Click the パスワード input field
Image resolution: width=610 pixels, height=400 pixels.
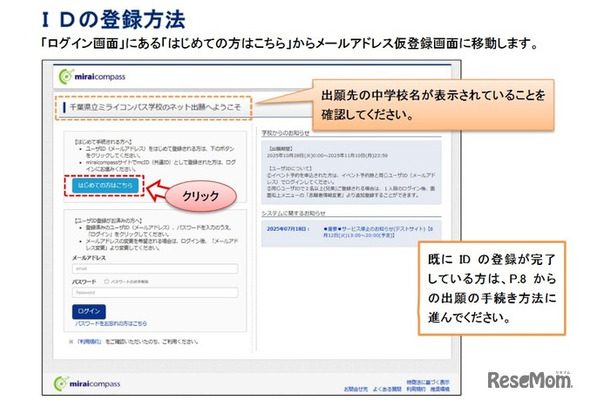coord(150,292)
